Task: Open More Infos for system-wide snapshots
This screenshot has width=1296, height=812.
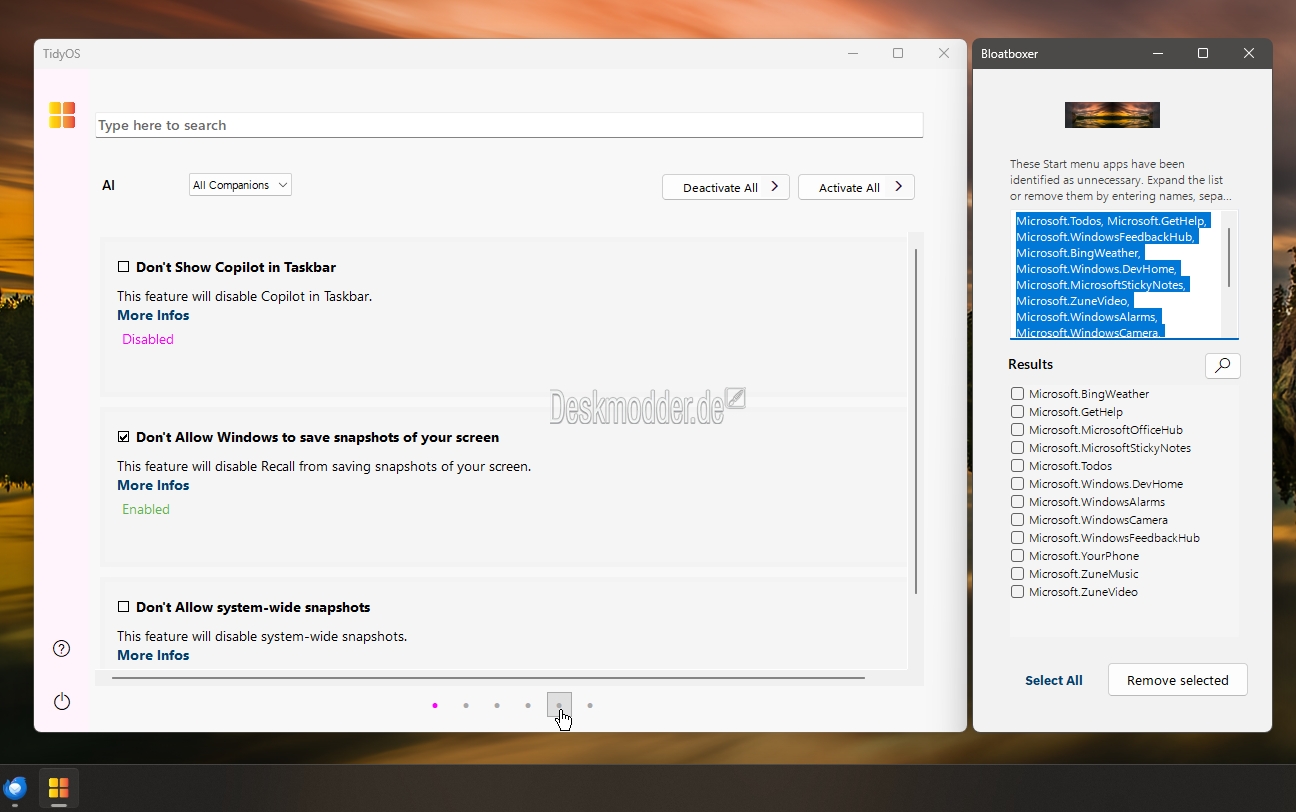Action: [153, 655]
